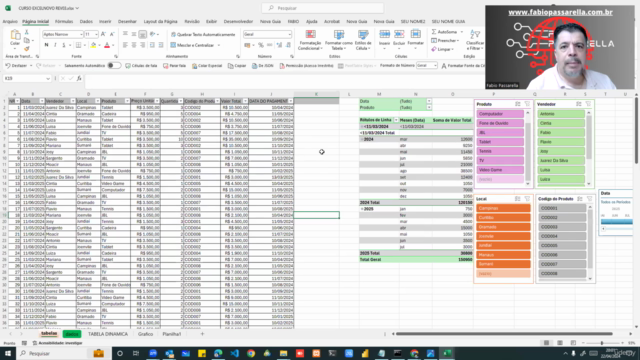Toggle Salvamento Automático switch
The height and width of the screenshot is (360, 640).
[114, 66]
